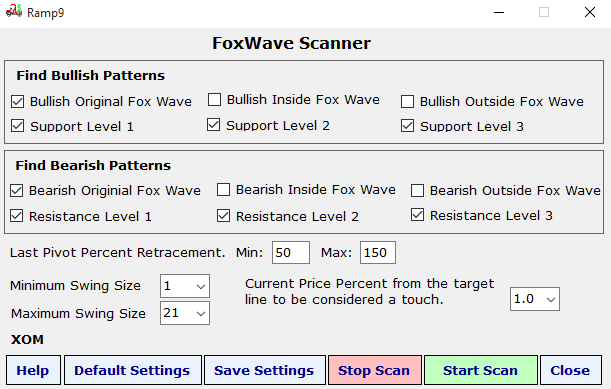The image size is (611, 389).
Task: Open Help for FoxWave Scanner
Action: tap(34, 370)
